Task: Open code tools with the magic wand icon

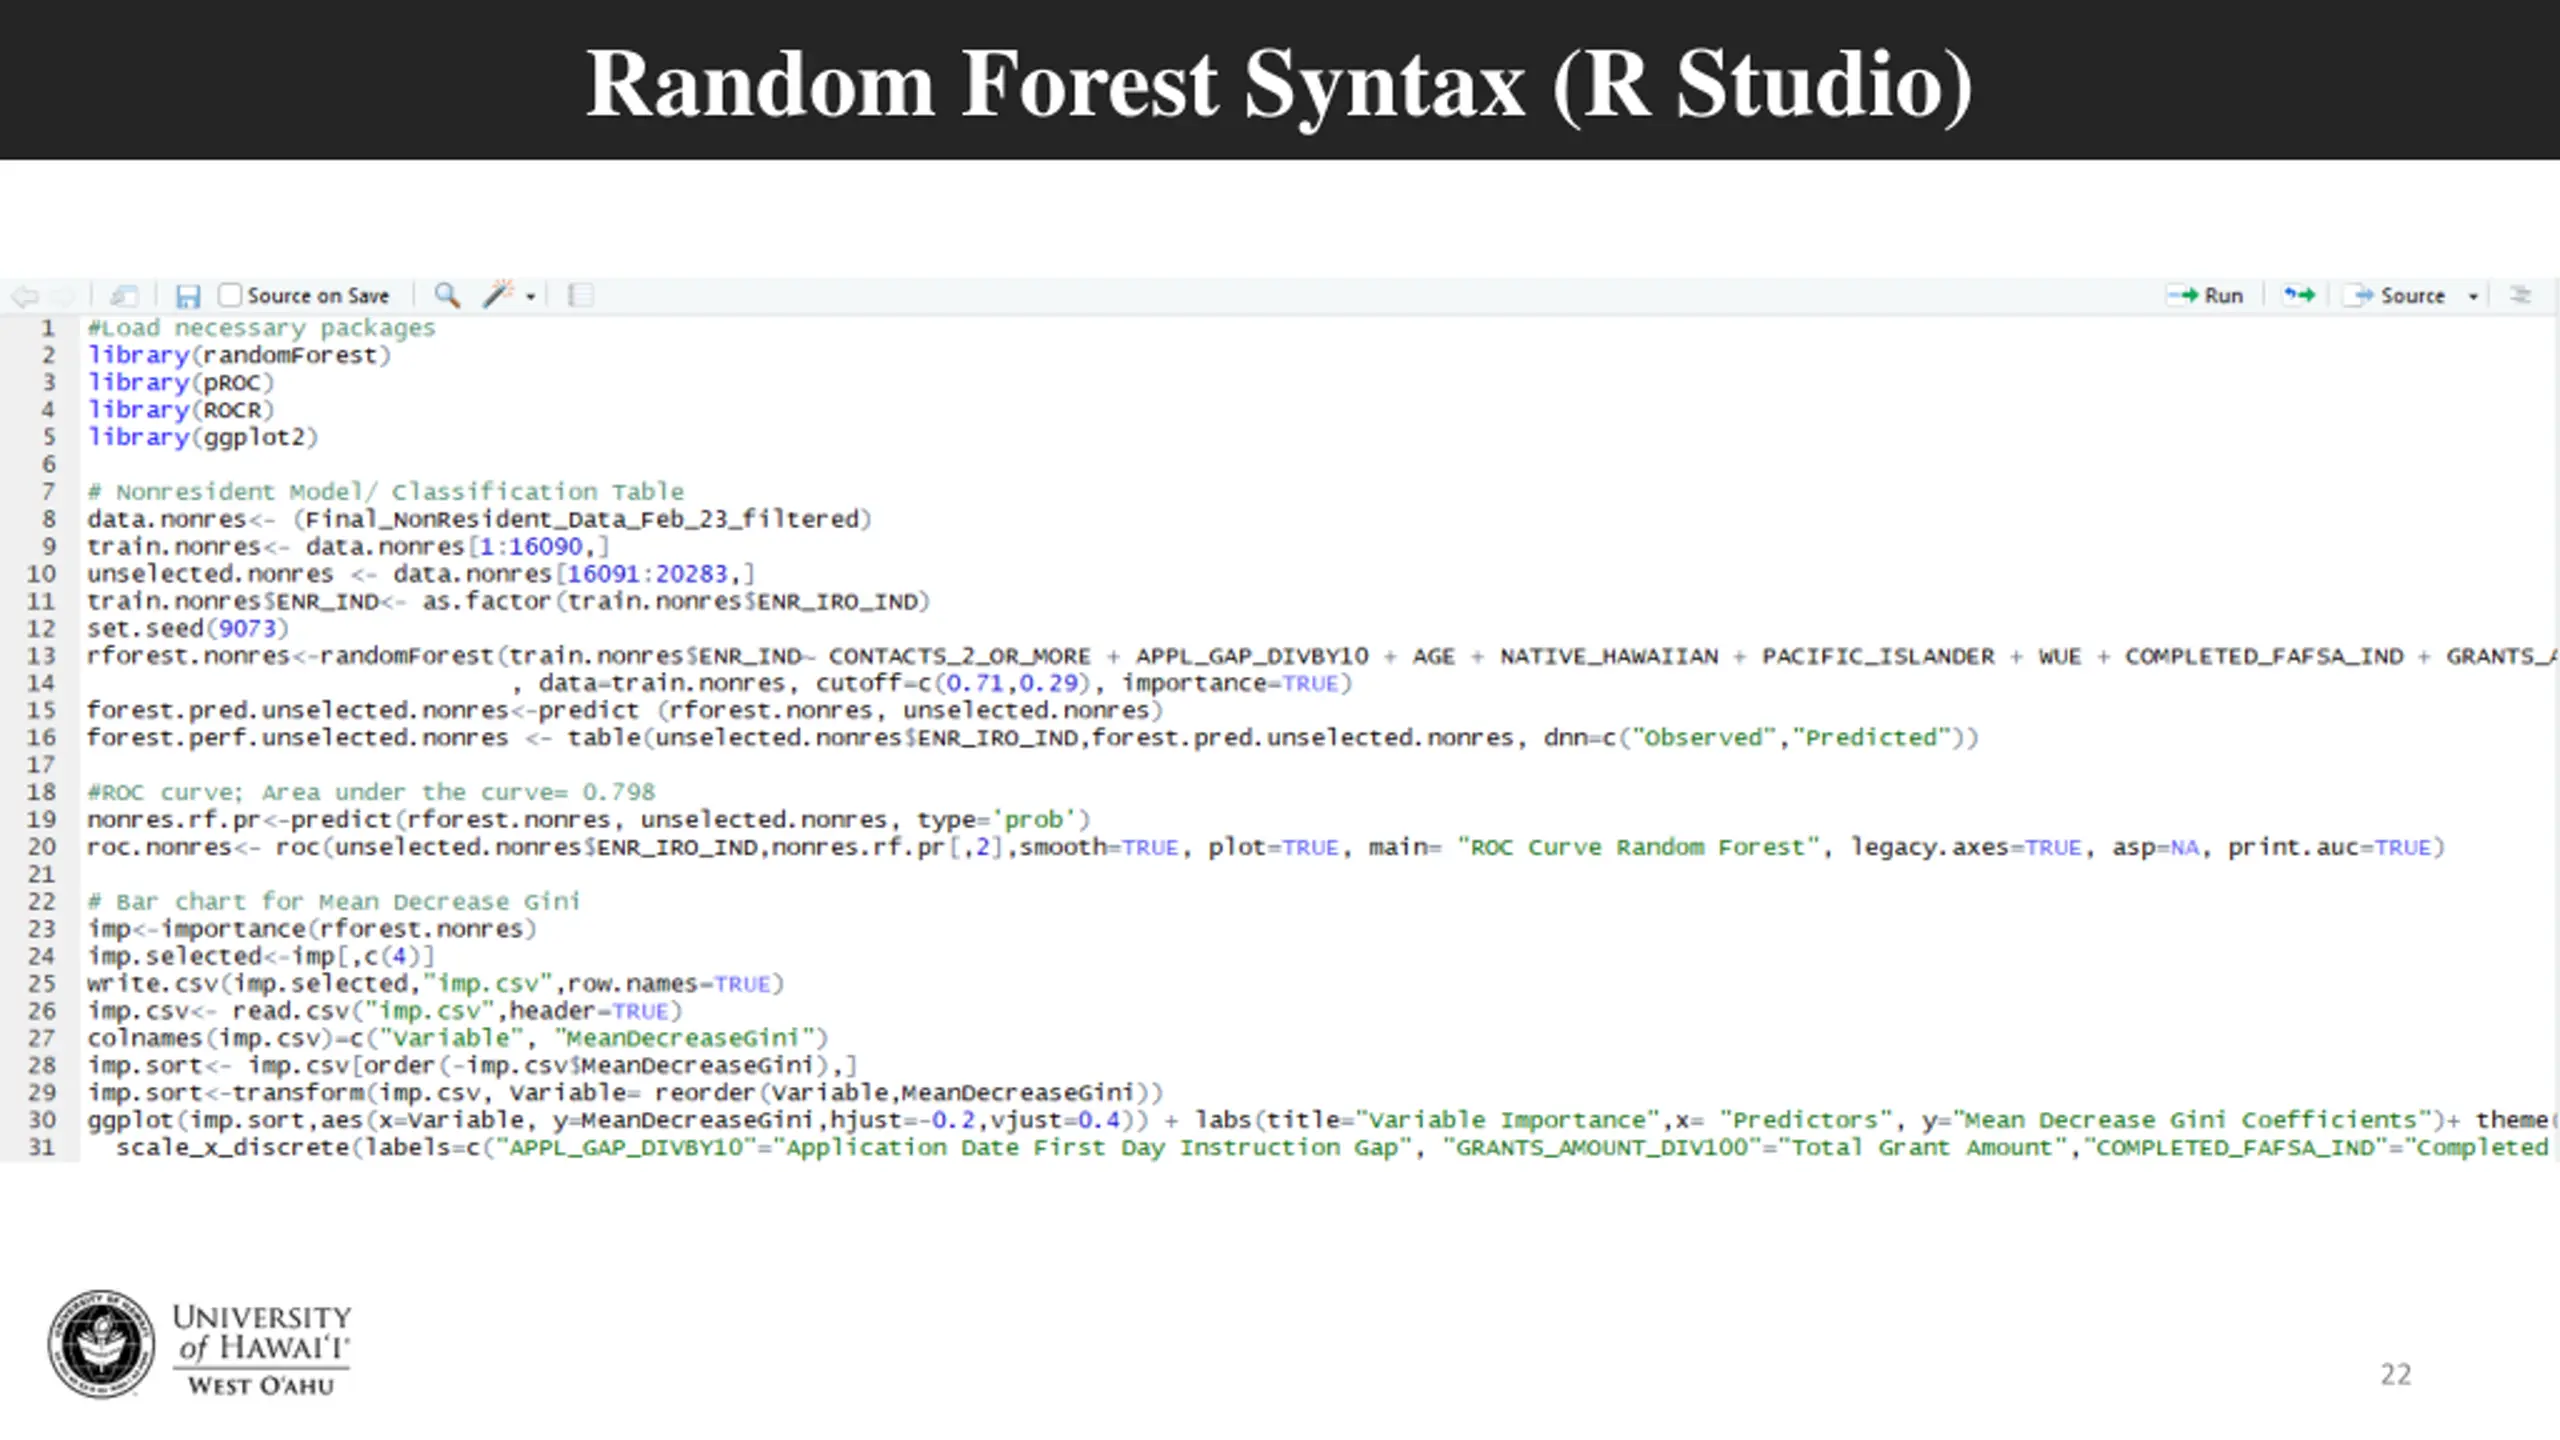Action: [498, 295]
